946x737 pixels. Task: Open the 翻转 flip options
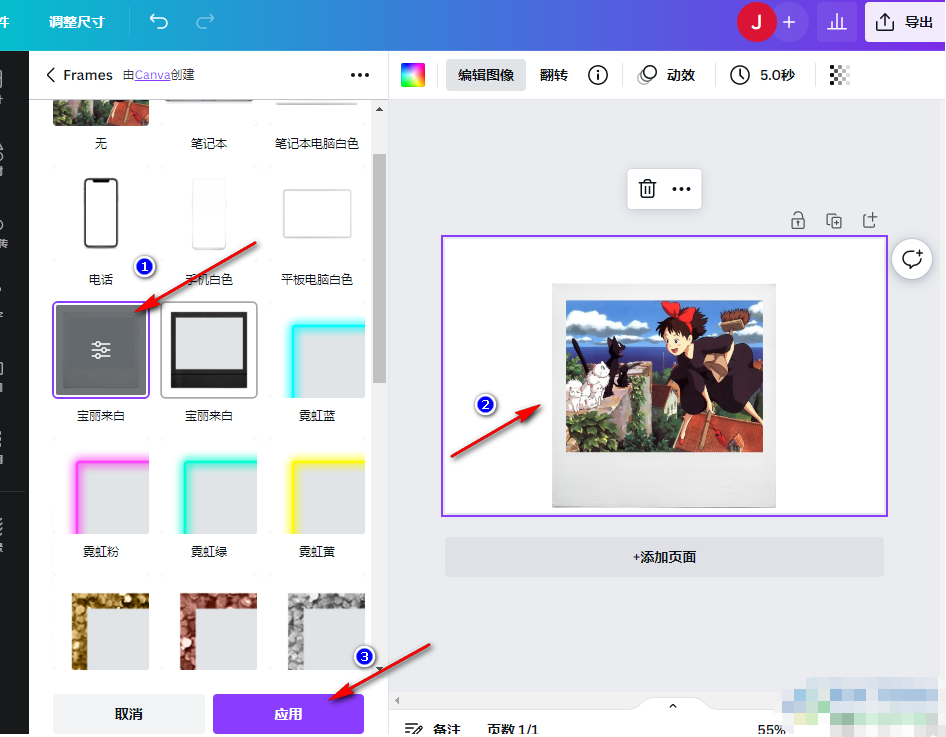click(x=554, y=74)
